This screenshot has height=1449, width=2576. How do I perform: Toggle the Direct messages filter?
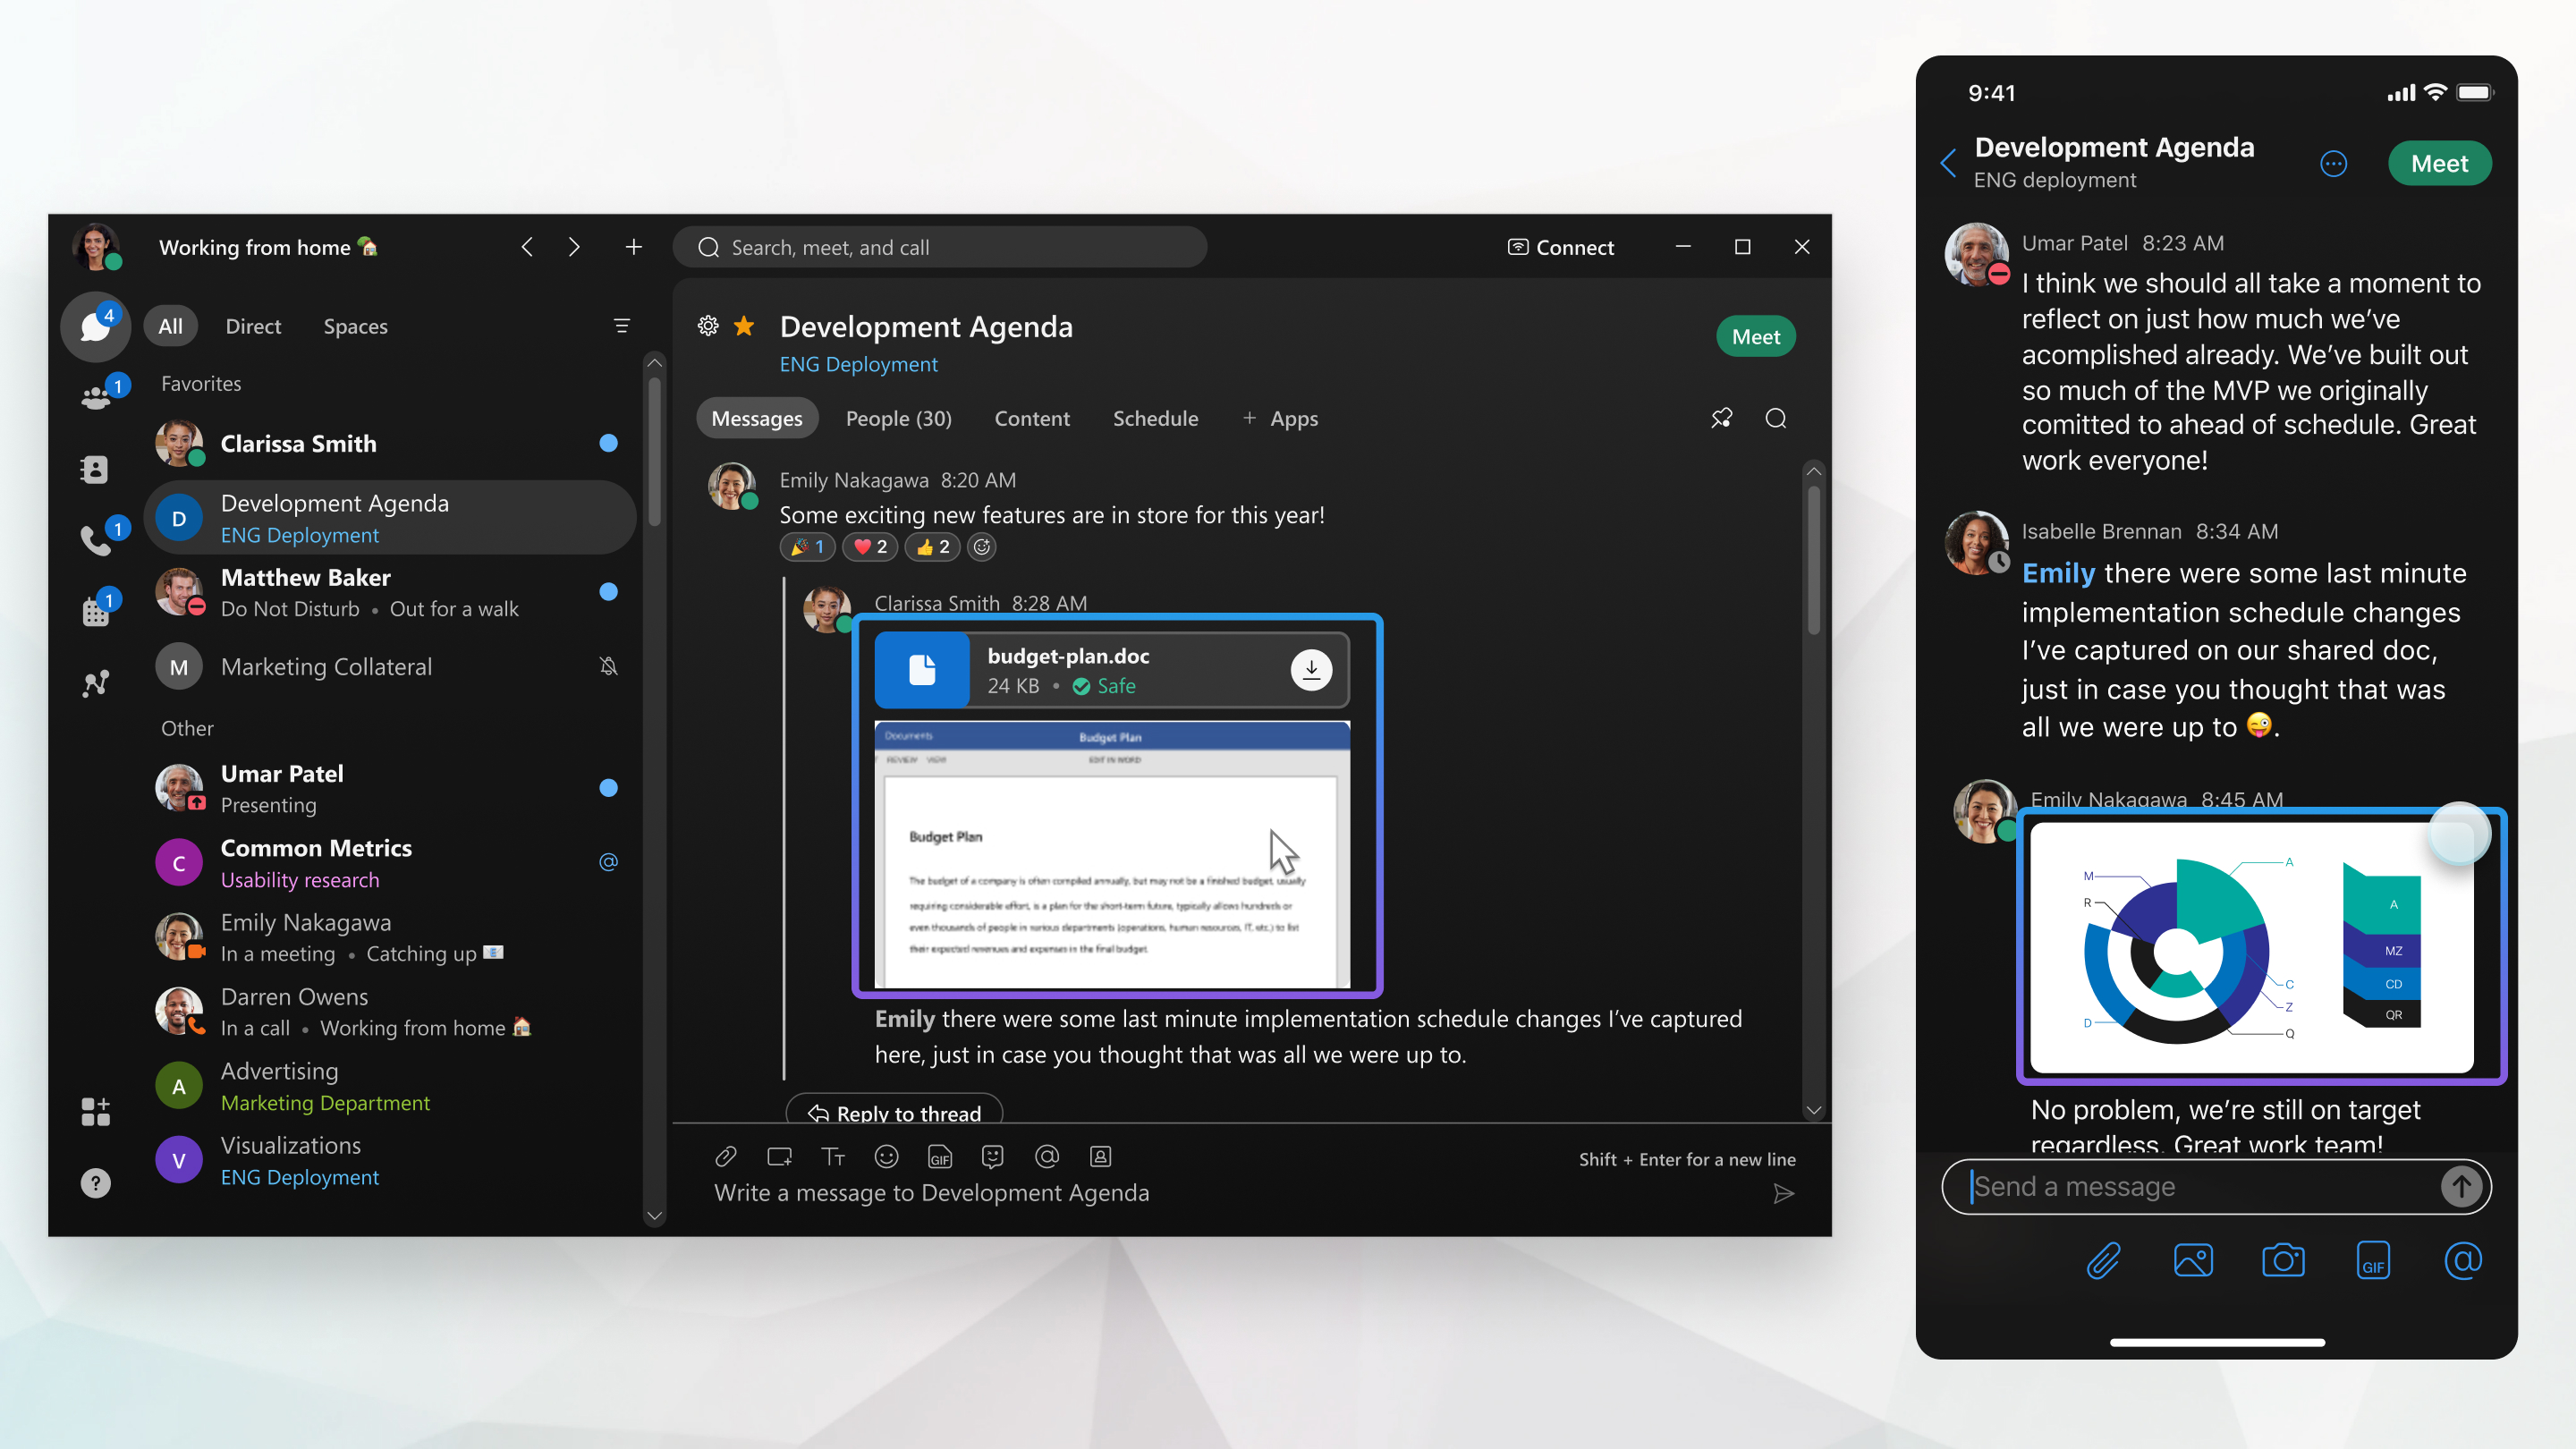[253, 326]
